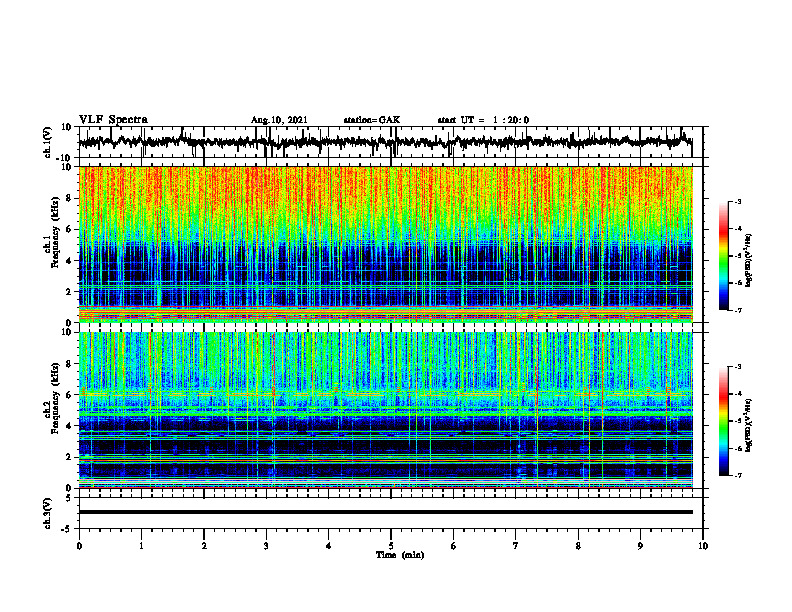Image resolution: width=792 pixels, height=612 pixels.
Task: Click the "2" kHz tick on ch.1 spectrogram
Action: click(x=69, y=292)
